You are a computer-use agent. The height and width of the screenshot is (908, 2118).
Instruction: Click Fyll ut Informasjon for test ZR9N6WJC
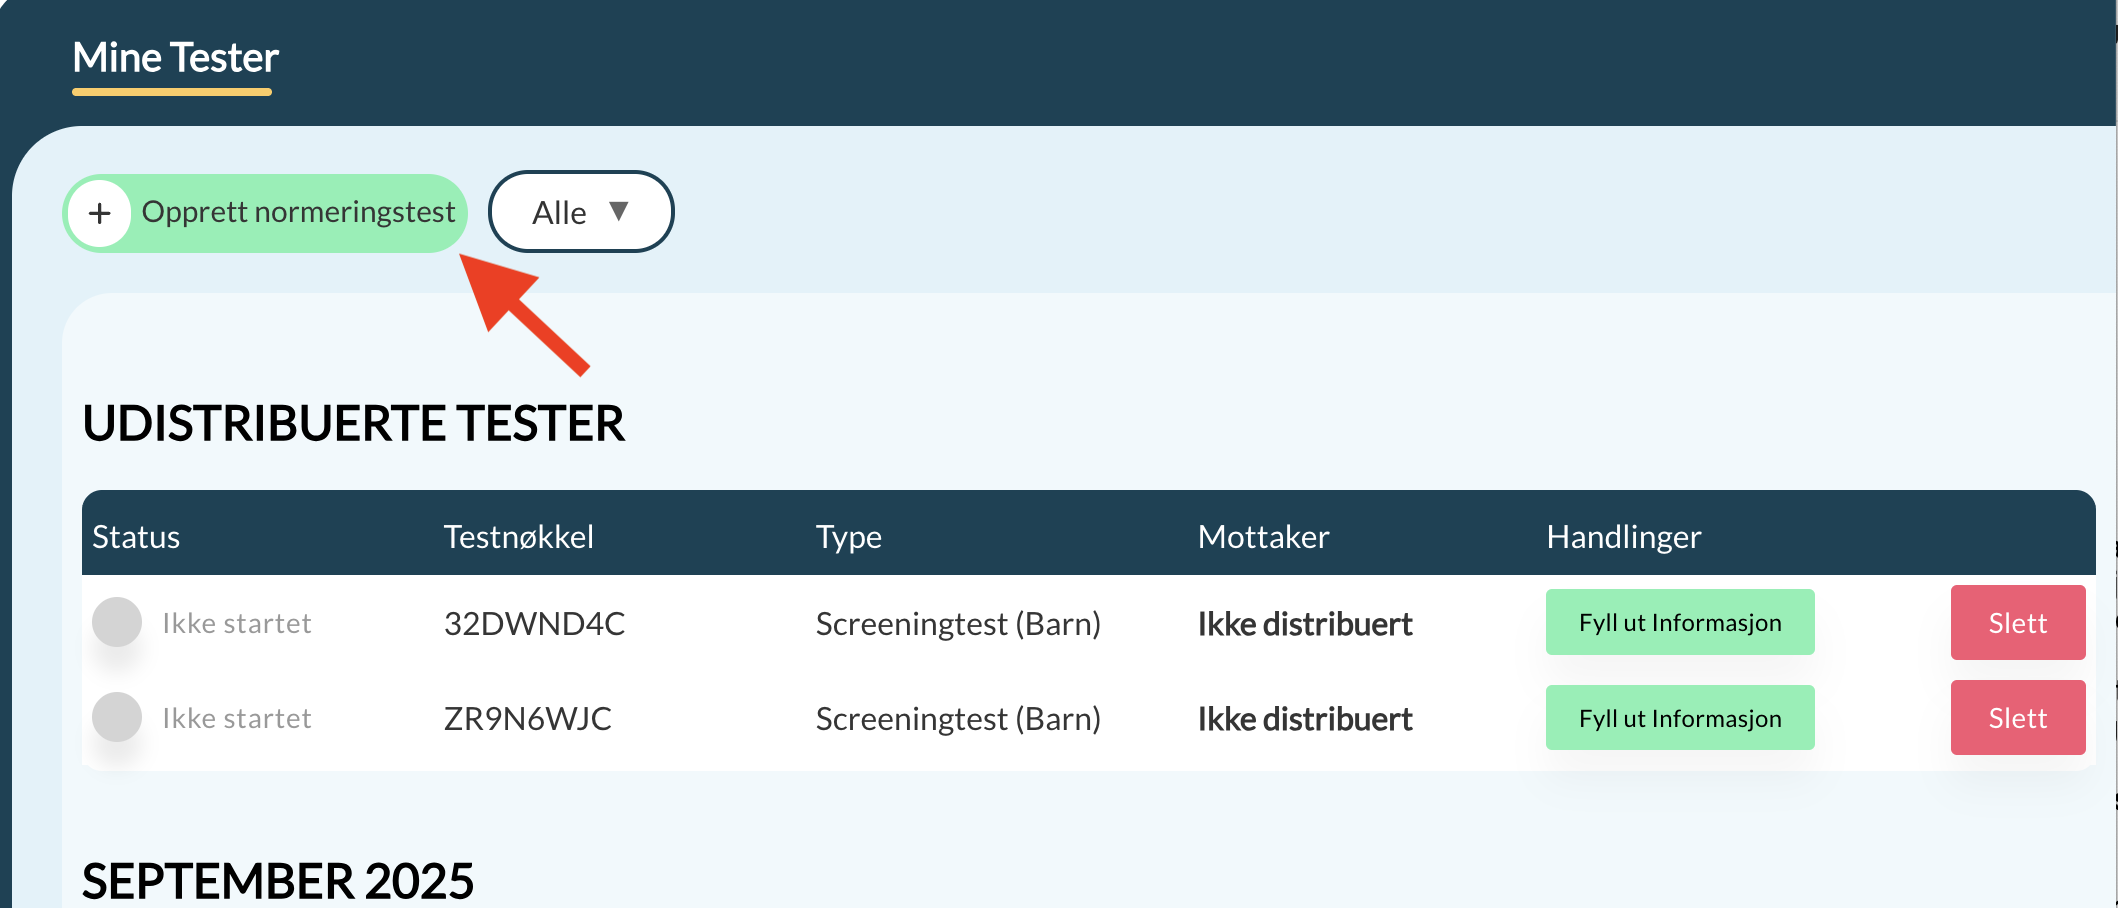coord(1679,717)
